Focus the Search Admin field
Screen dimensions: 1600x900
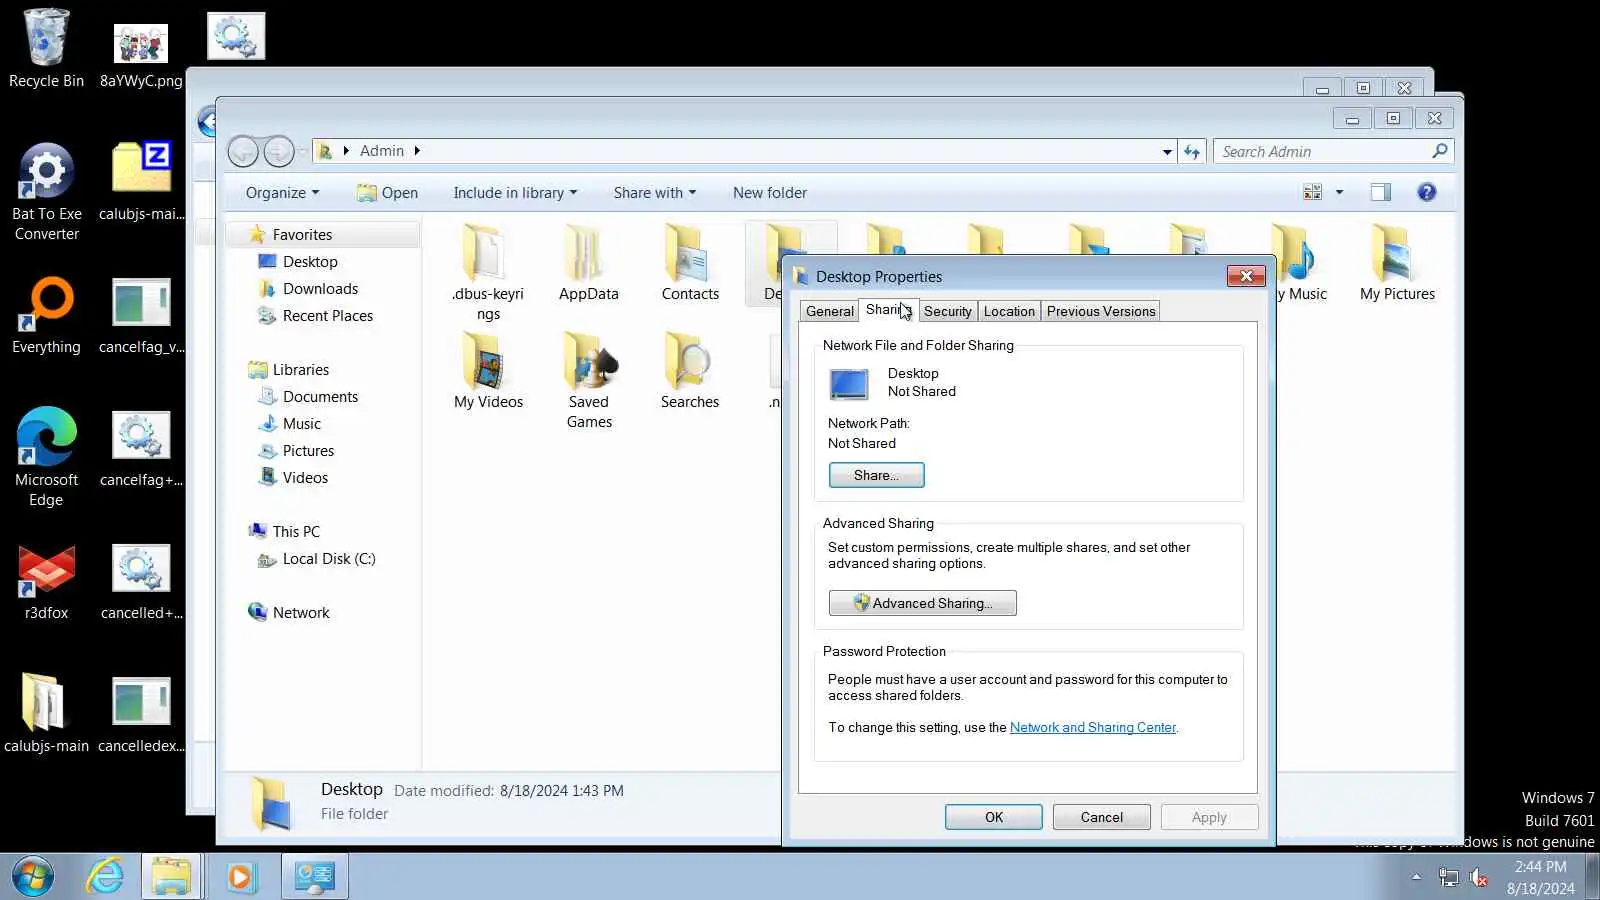coord(1333,151)
